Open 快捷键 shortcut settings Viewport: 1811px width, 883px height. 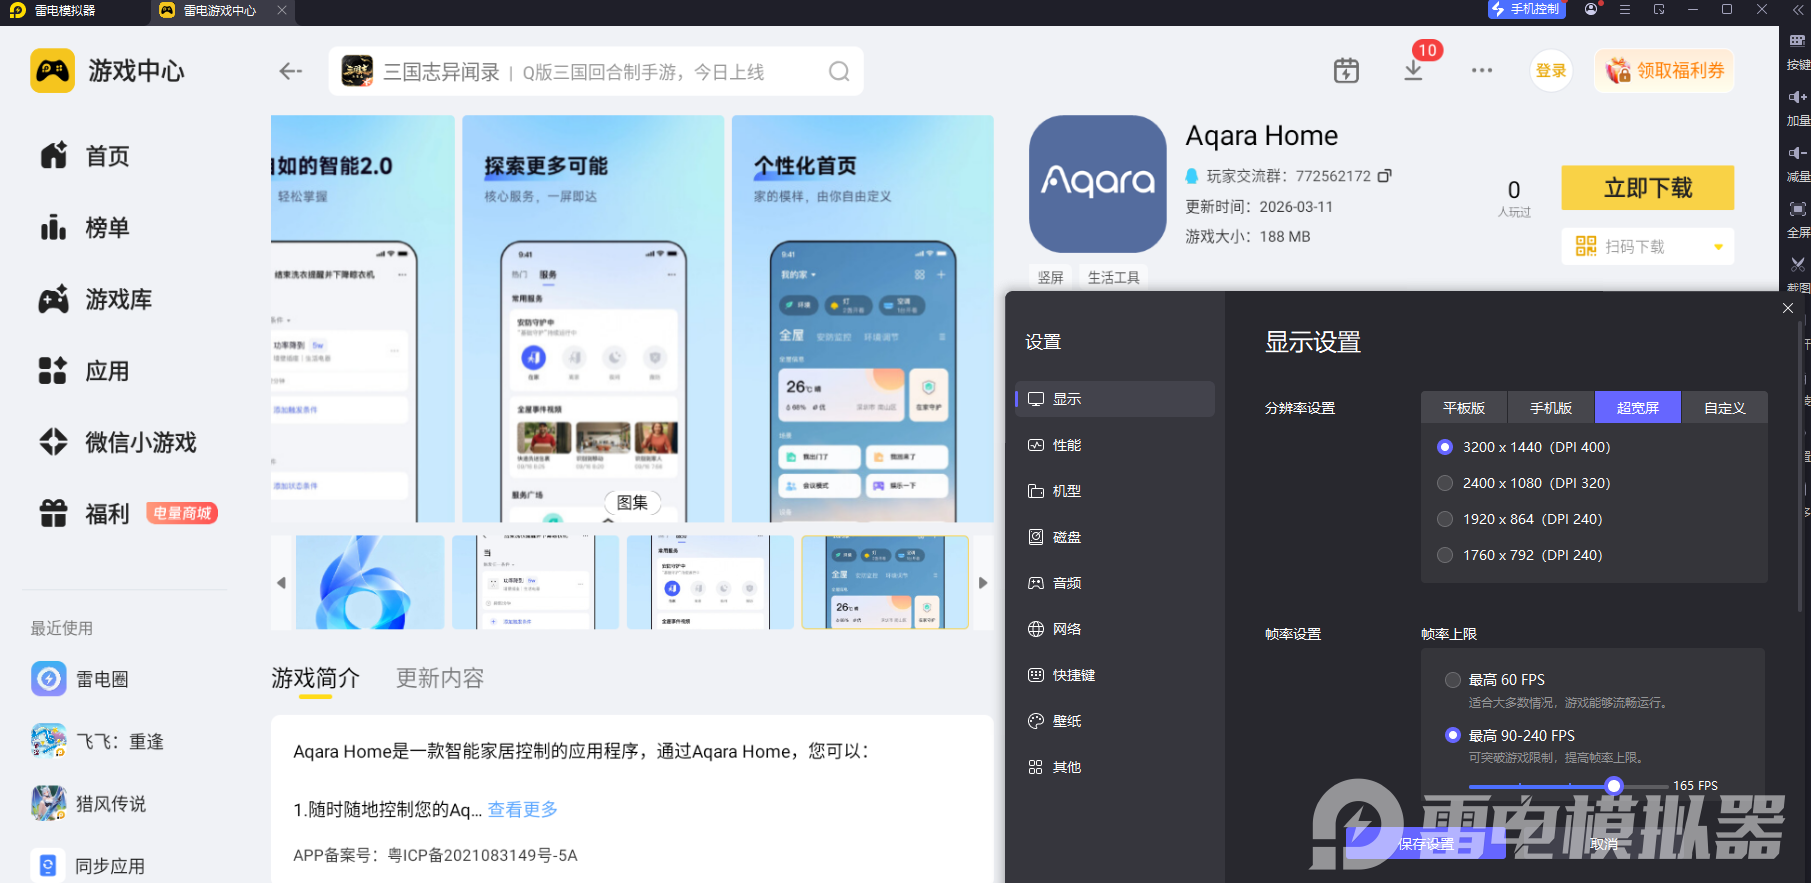[x=1115, y=675]
